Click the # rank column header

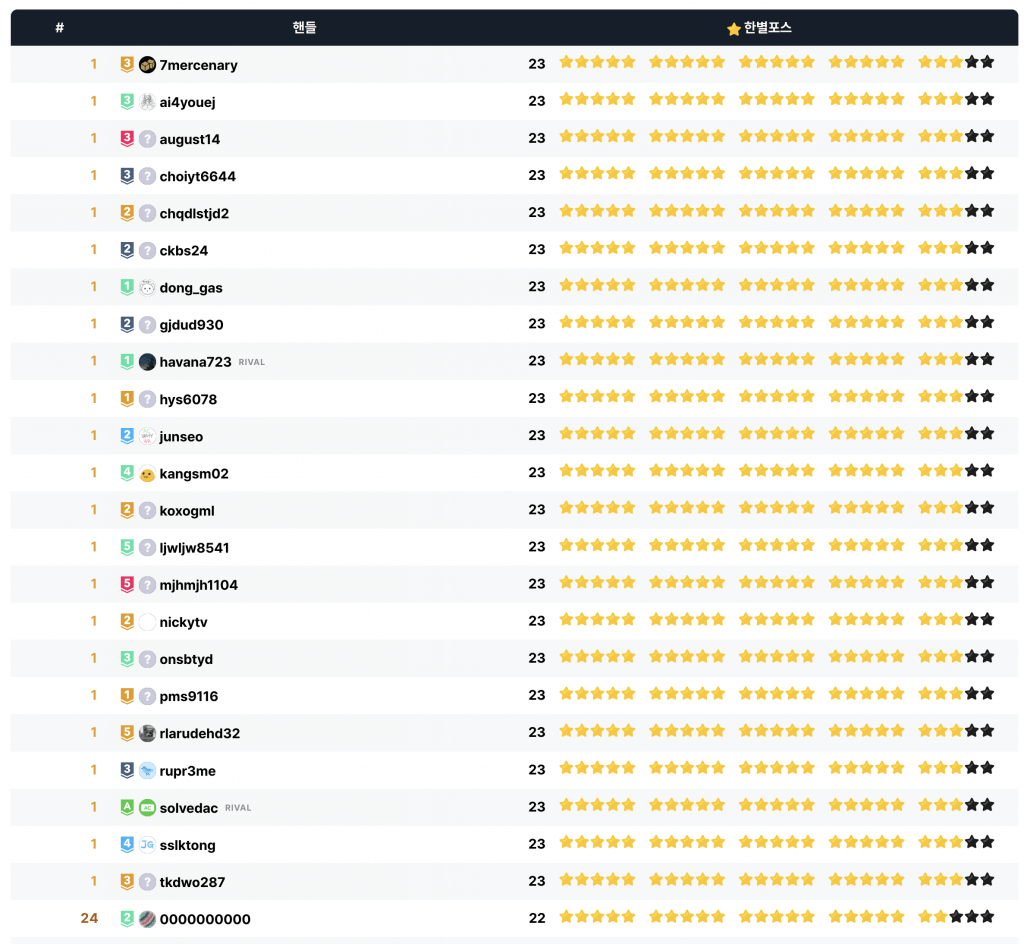[x=60, y=28]
